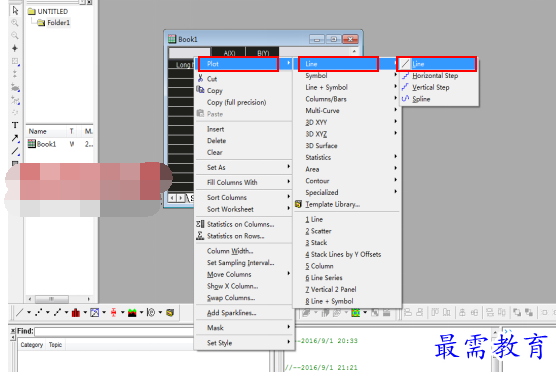
Task: Click the Topic column header
Action: pyautogui.click(x=55, y=345)
